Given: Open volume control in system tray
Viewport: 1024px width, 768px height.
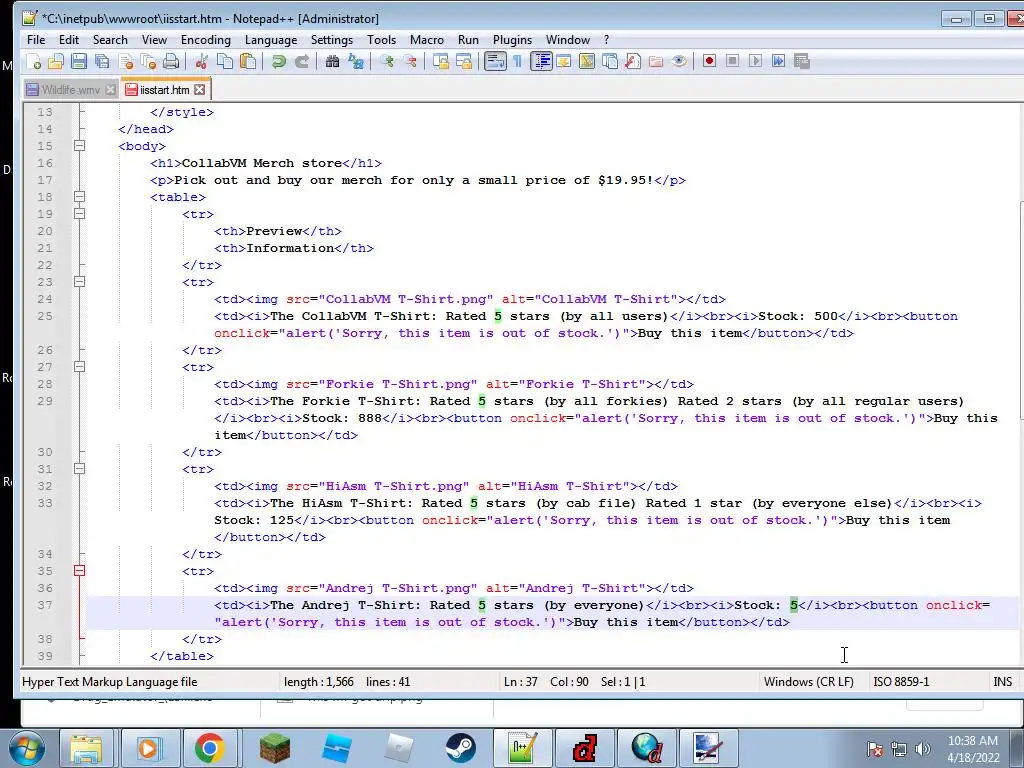Looking at the screenshot, I should (923, 748).
